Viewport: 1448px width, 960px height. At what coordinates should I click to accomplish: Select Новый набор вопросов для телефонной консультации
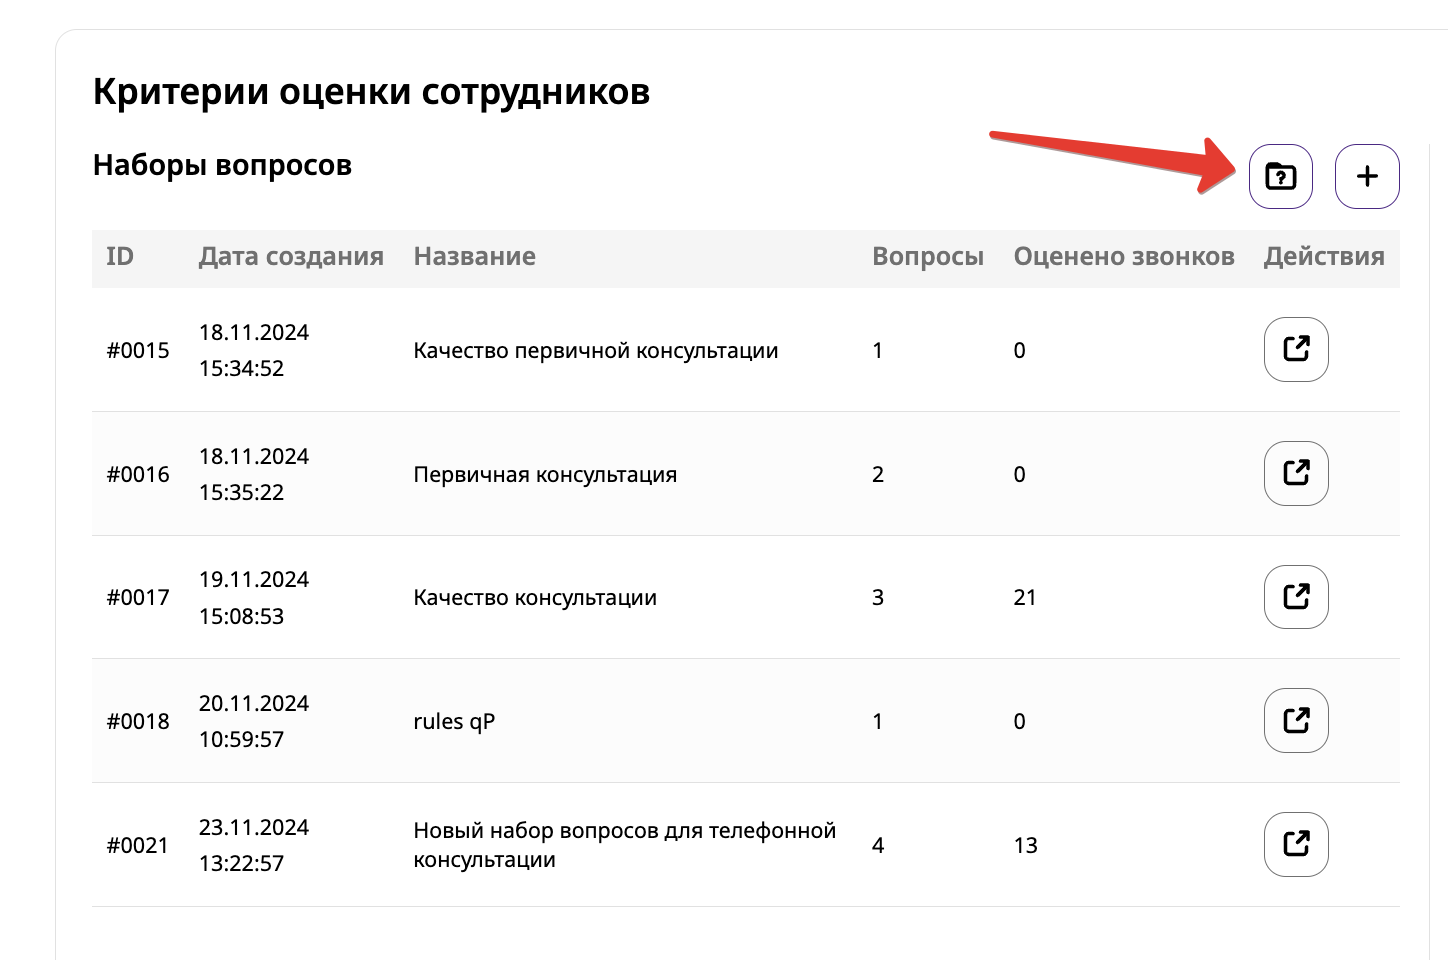tap(624, 845)
